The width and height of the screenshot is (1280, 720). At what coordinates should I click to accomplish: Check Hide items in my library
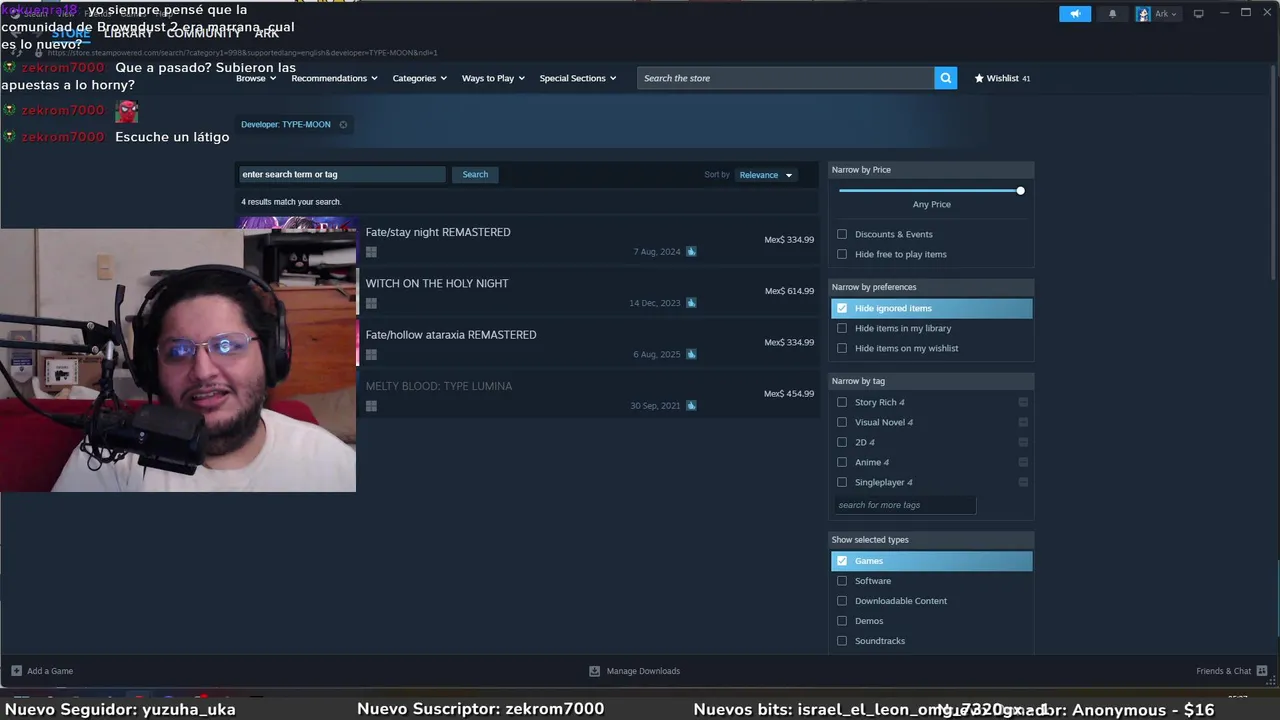[842, 328]
